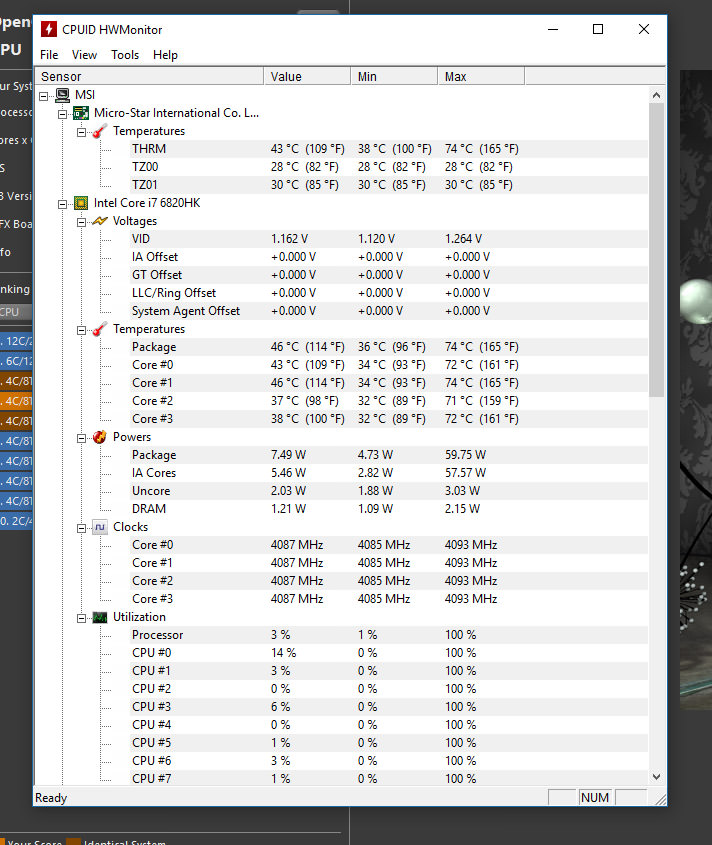Select the Package temperature row
712x845 pixels.
(388, 347)
